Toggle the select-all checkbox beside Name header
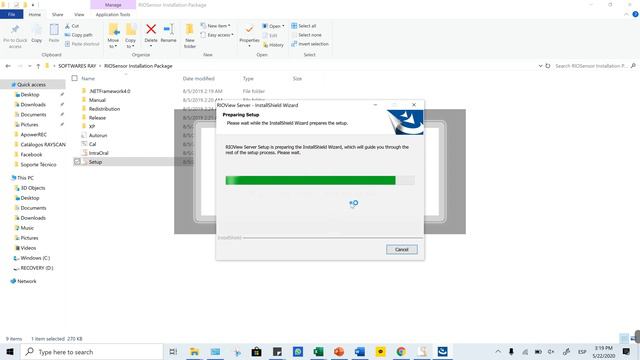 click(74, 78)
